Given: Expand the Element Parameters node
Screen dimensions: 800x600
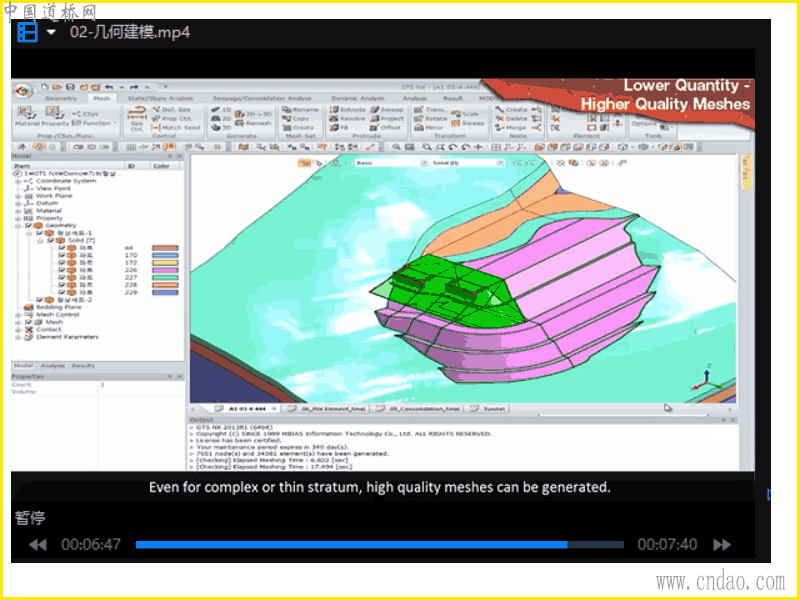Looking at the screenshot, I should [x=18, y=337].
